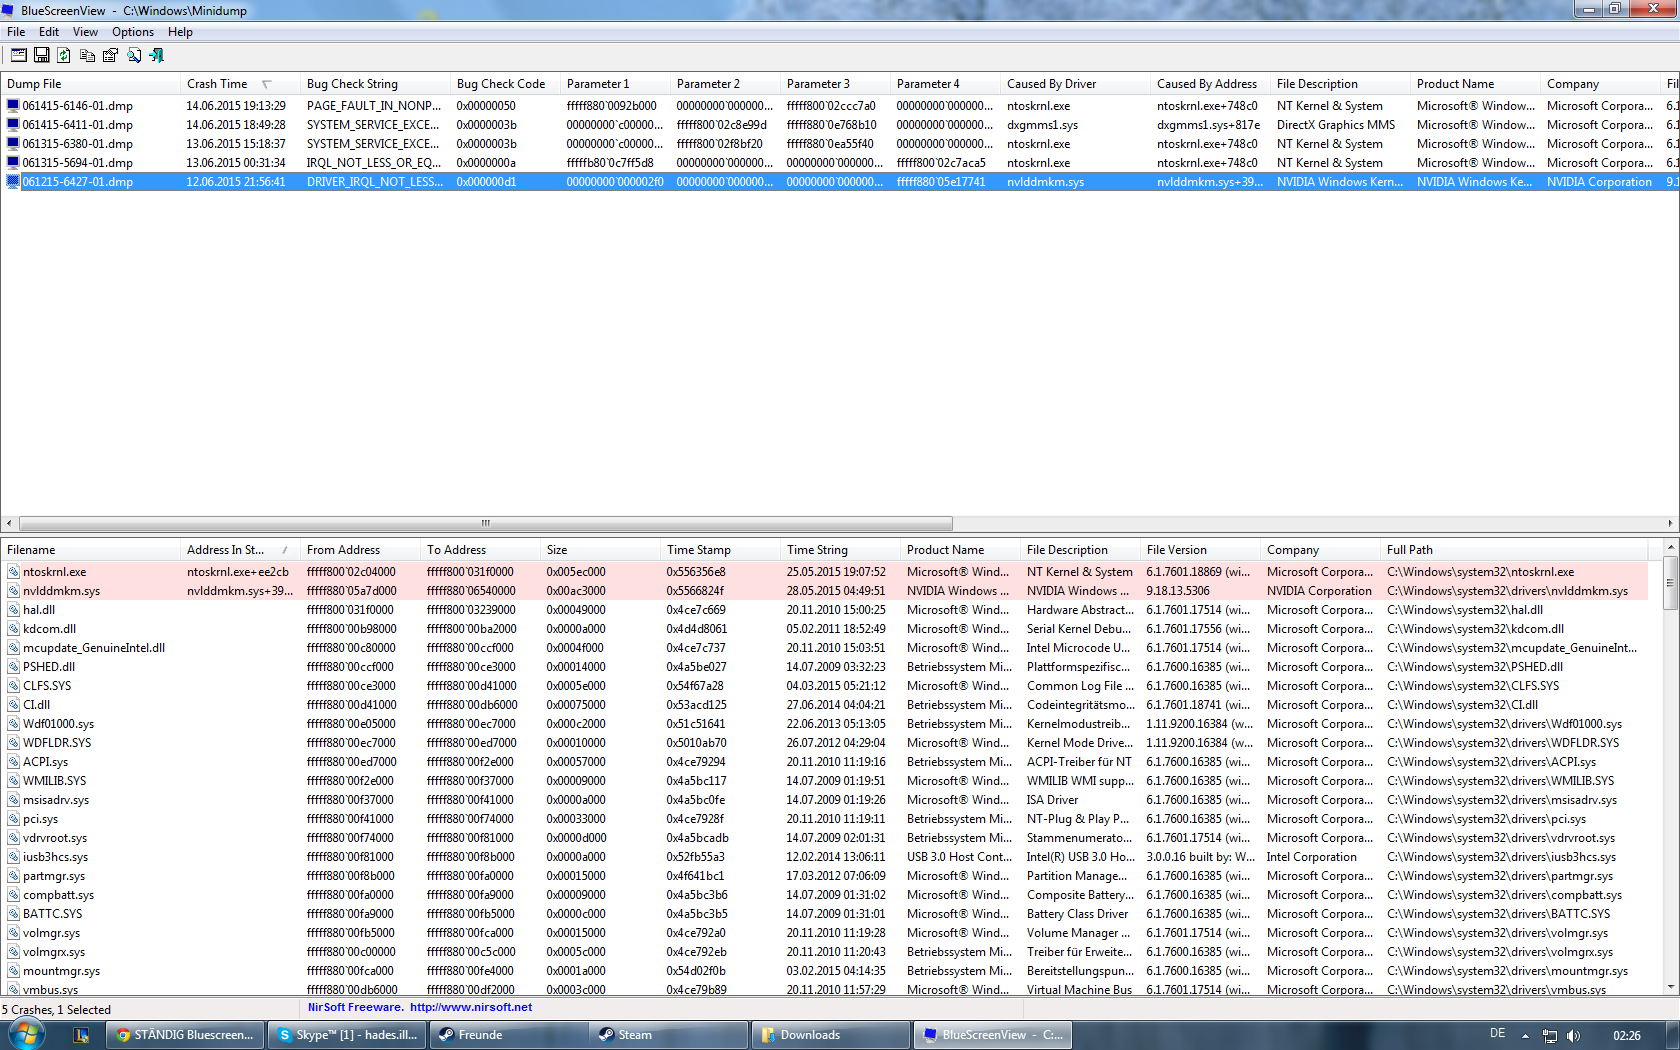Open the http://www.nirsoft.net link
1680x1050 pixels.
(x=471, y=1007)
